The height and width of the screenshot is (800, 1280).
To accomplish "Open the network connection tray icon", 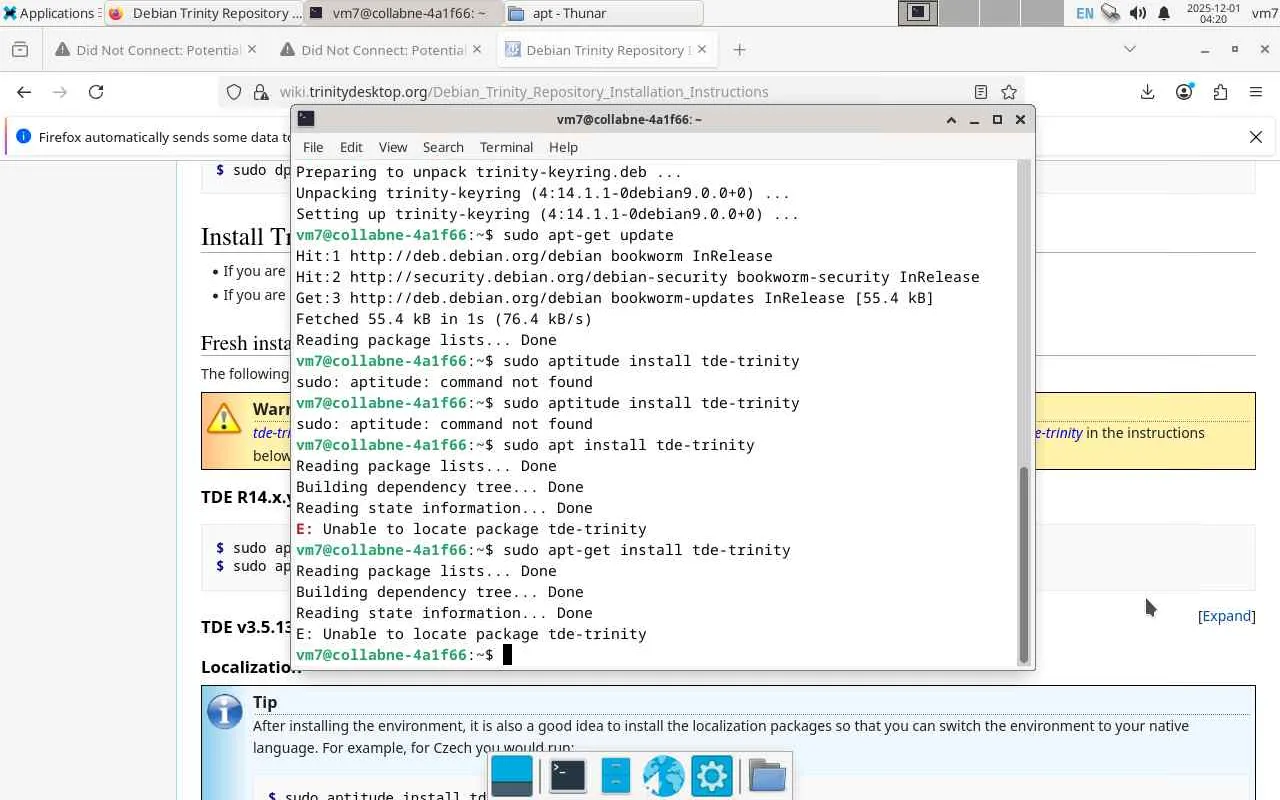I will coord(1110,13).
